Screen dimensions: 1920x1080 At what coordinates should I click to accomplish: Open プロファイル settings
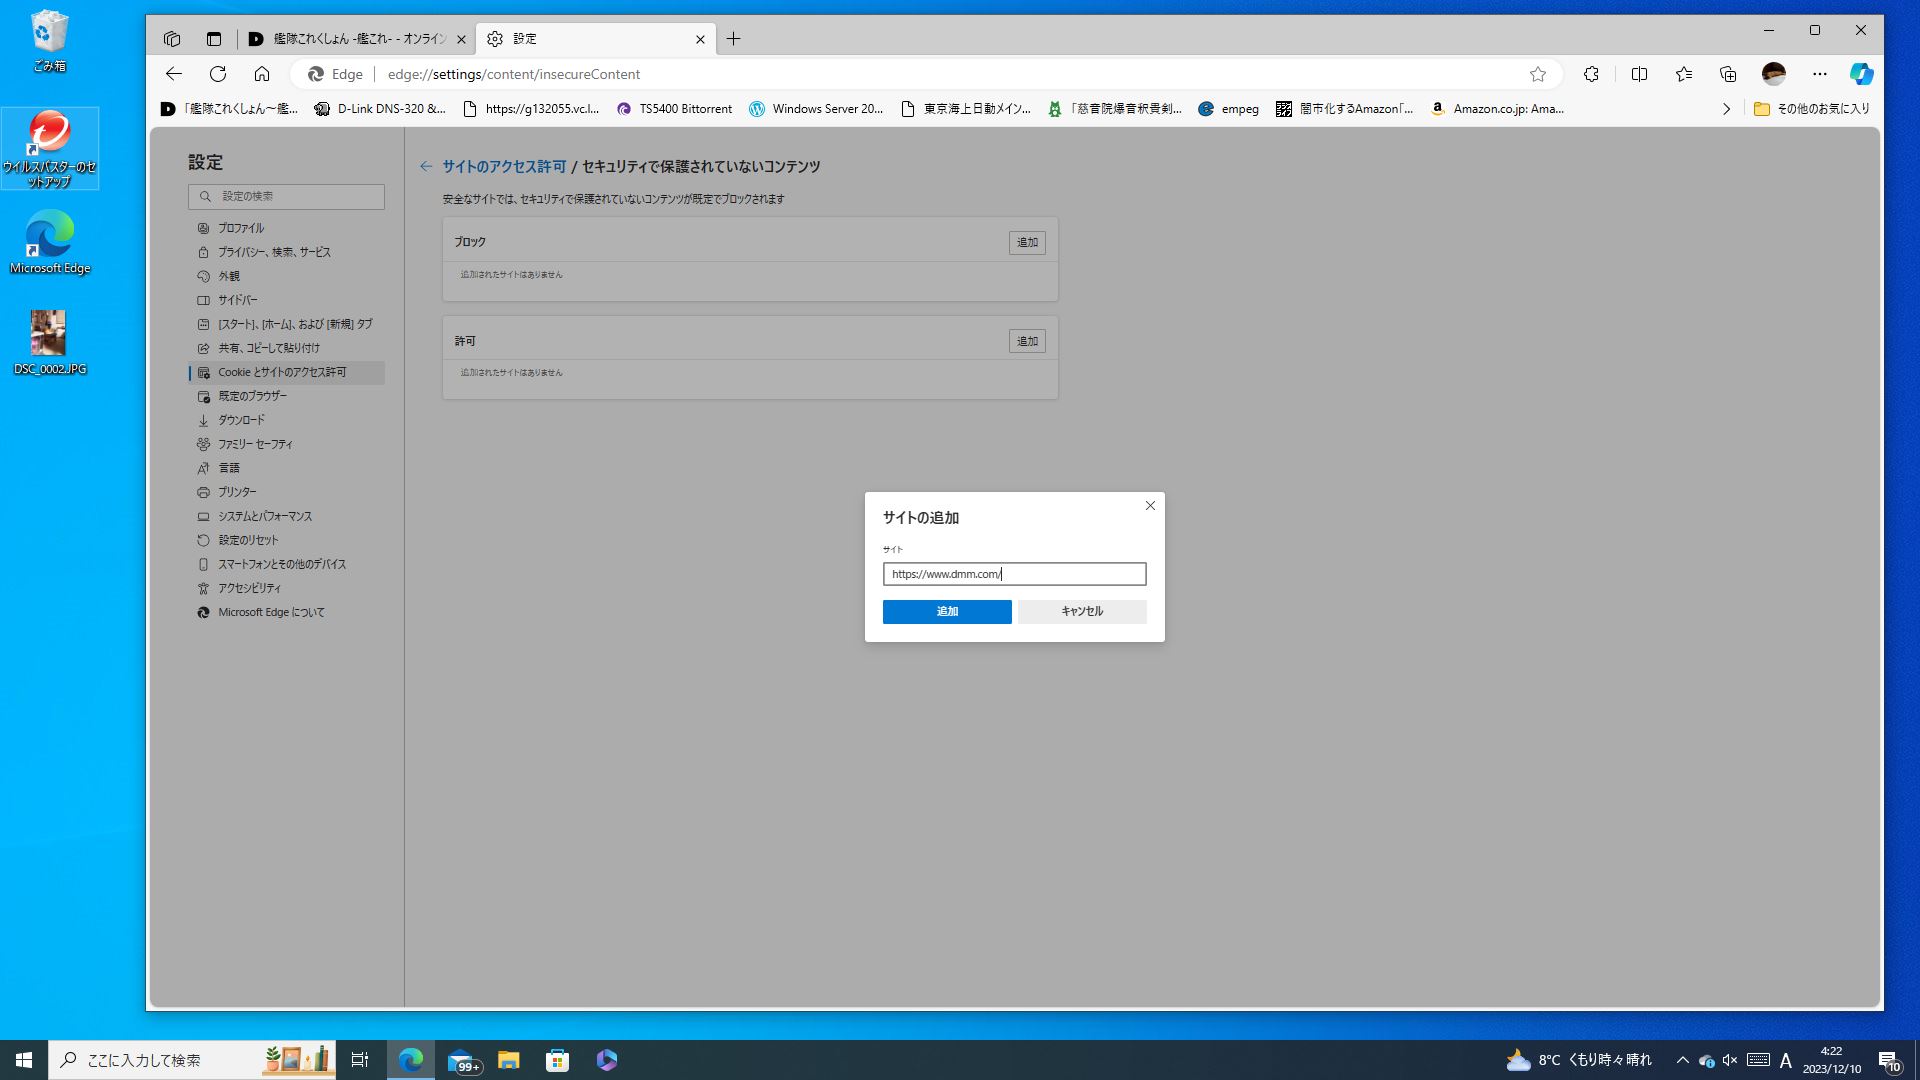[286, 228]
